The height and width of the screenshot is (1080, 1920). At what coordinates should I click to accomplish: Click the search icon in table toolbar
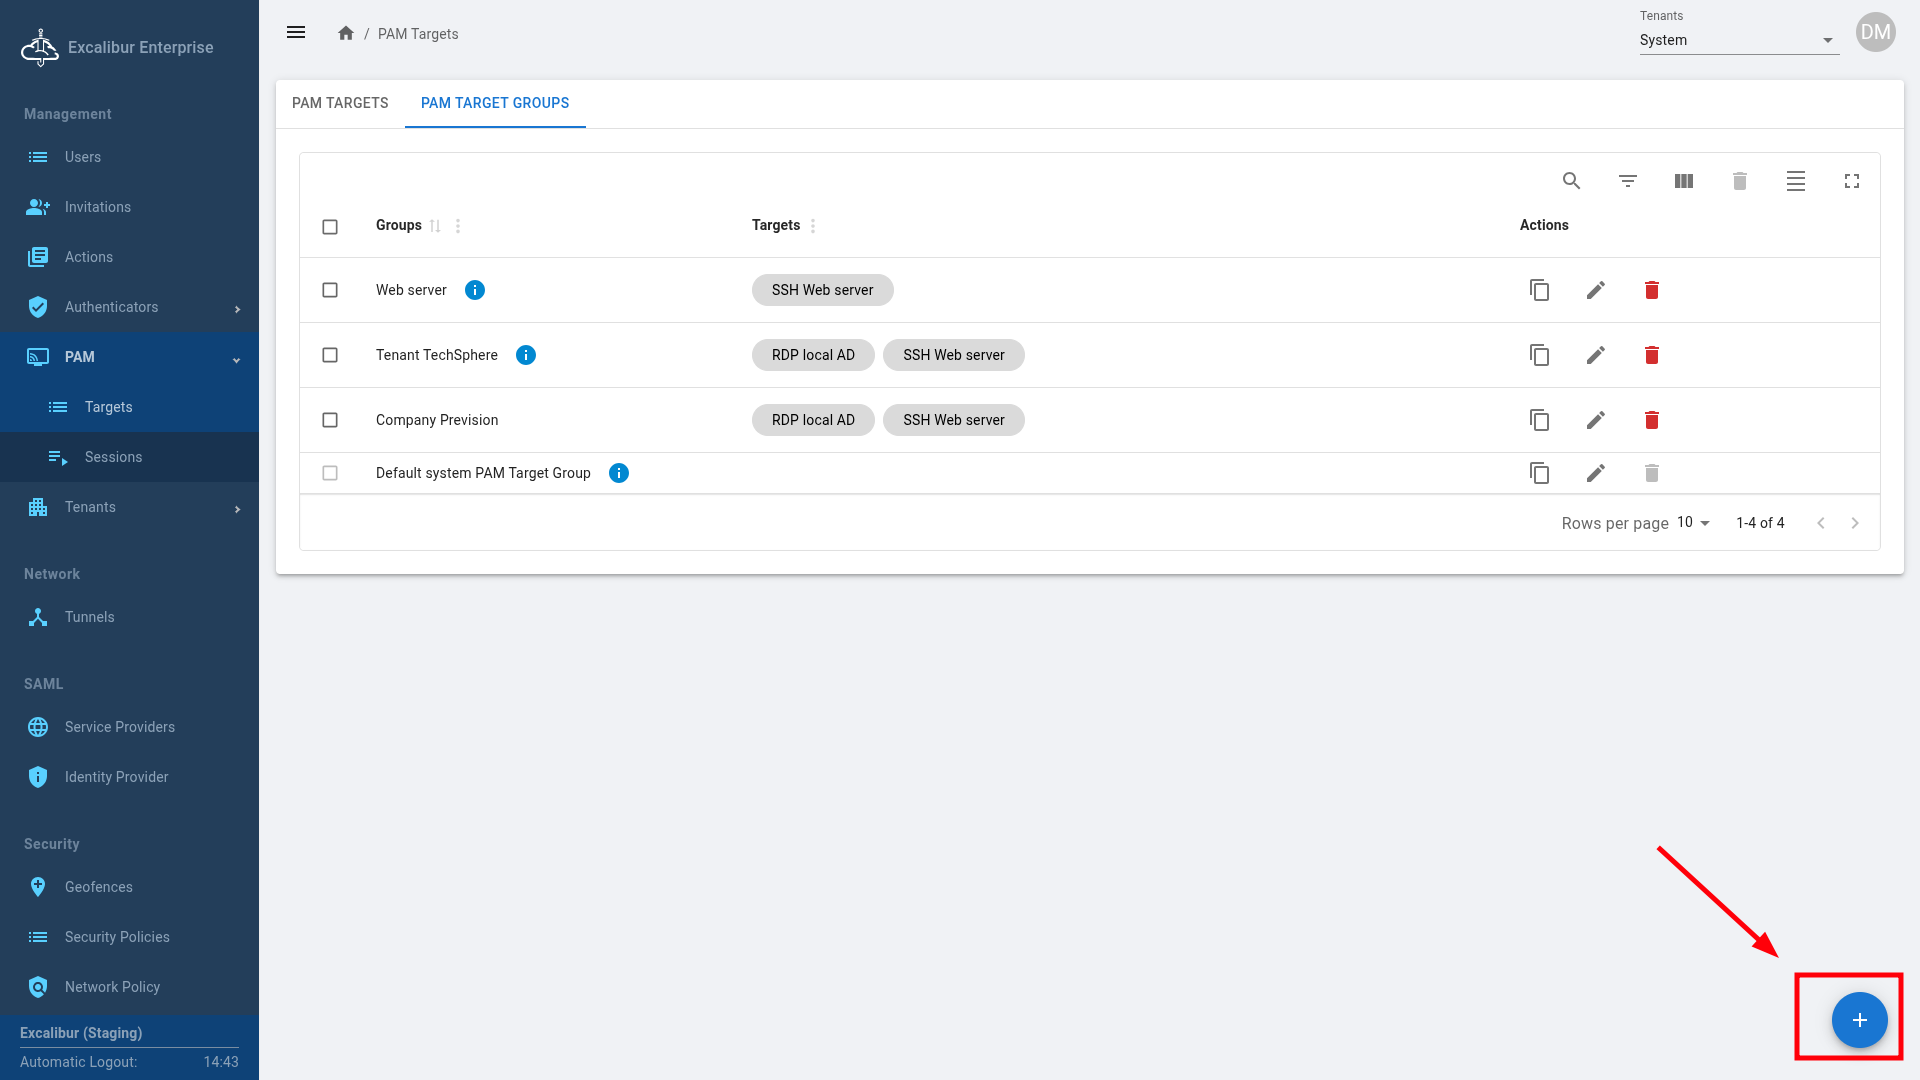click(1571, 181)
